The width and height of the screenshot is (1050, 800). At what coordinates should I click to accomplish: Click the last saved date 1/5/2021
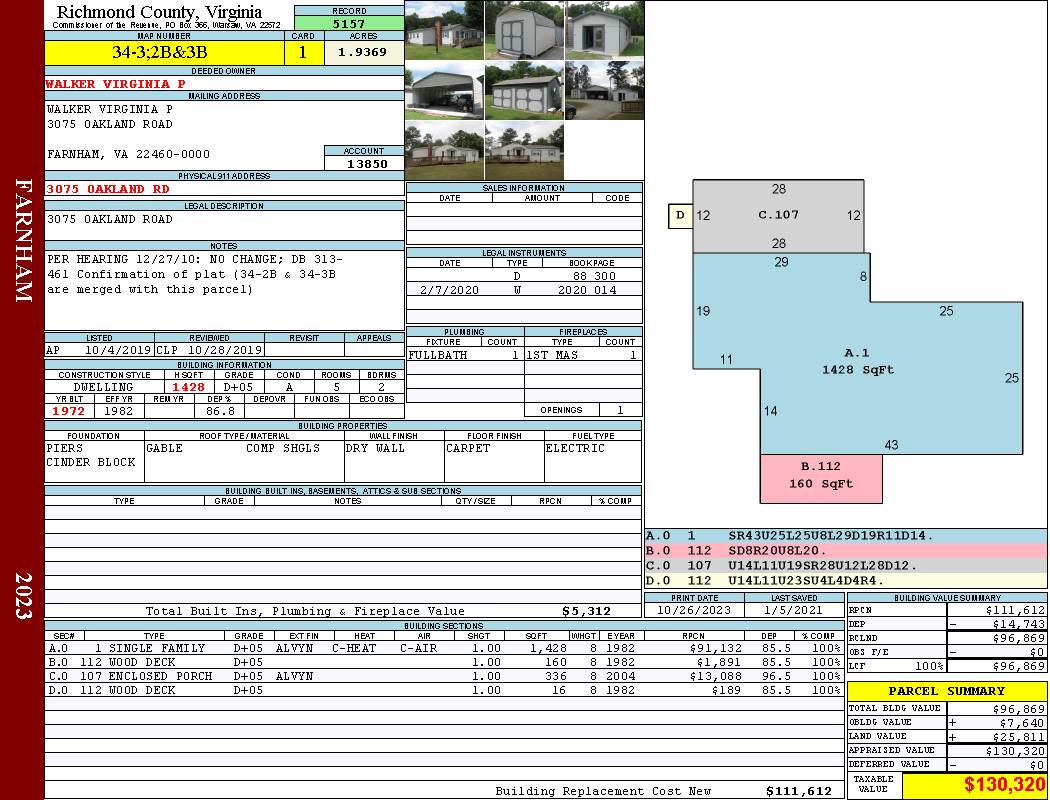(794, 610)
